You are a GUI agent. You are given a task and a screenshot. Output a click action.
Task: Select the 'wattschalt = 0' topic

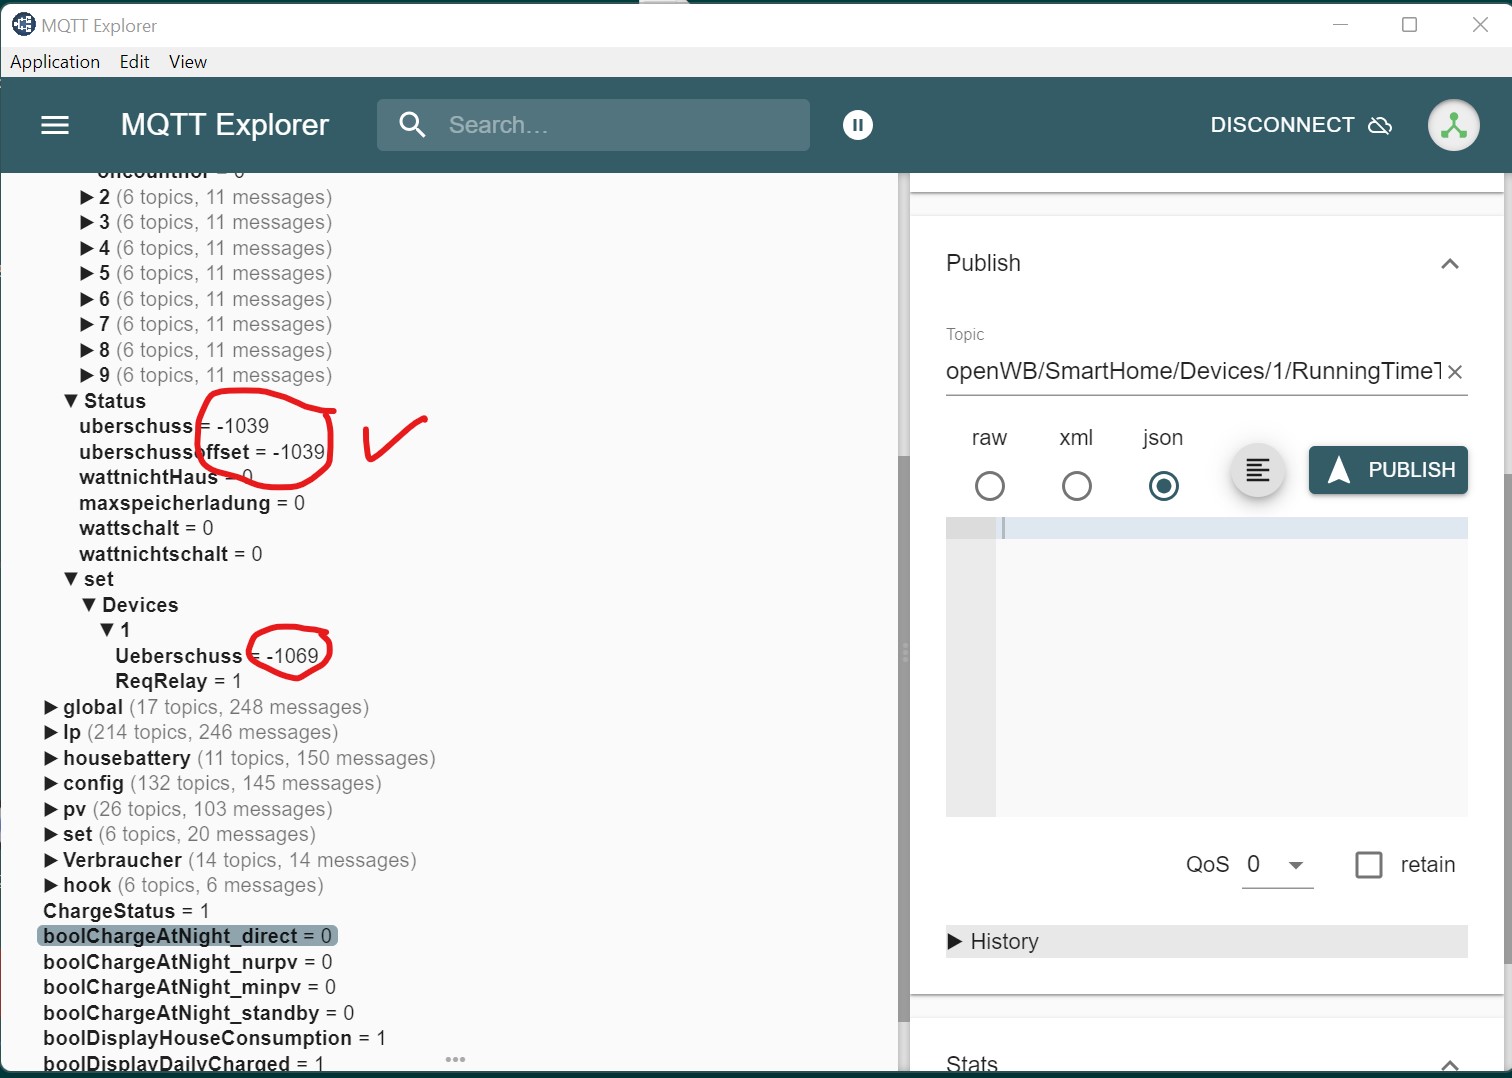point(146,528)
